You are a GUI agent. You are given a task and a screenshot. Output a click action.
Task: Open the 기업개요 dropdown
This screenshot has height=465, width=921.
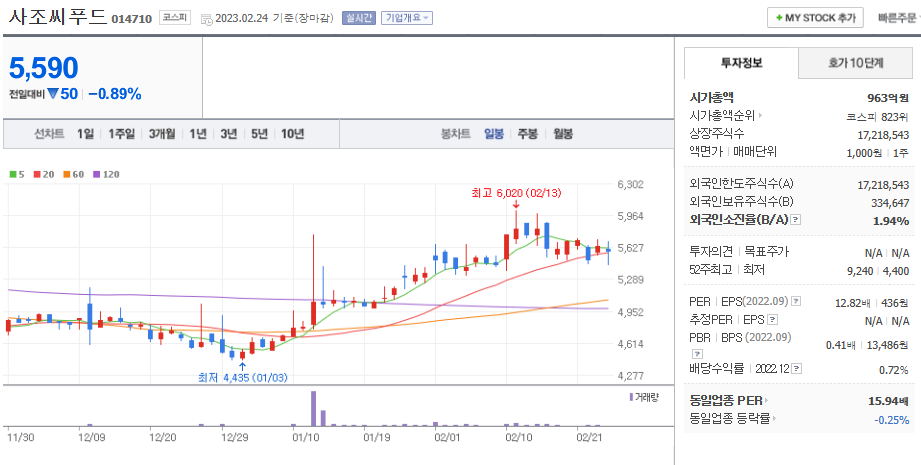tap(406, 18)
